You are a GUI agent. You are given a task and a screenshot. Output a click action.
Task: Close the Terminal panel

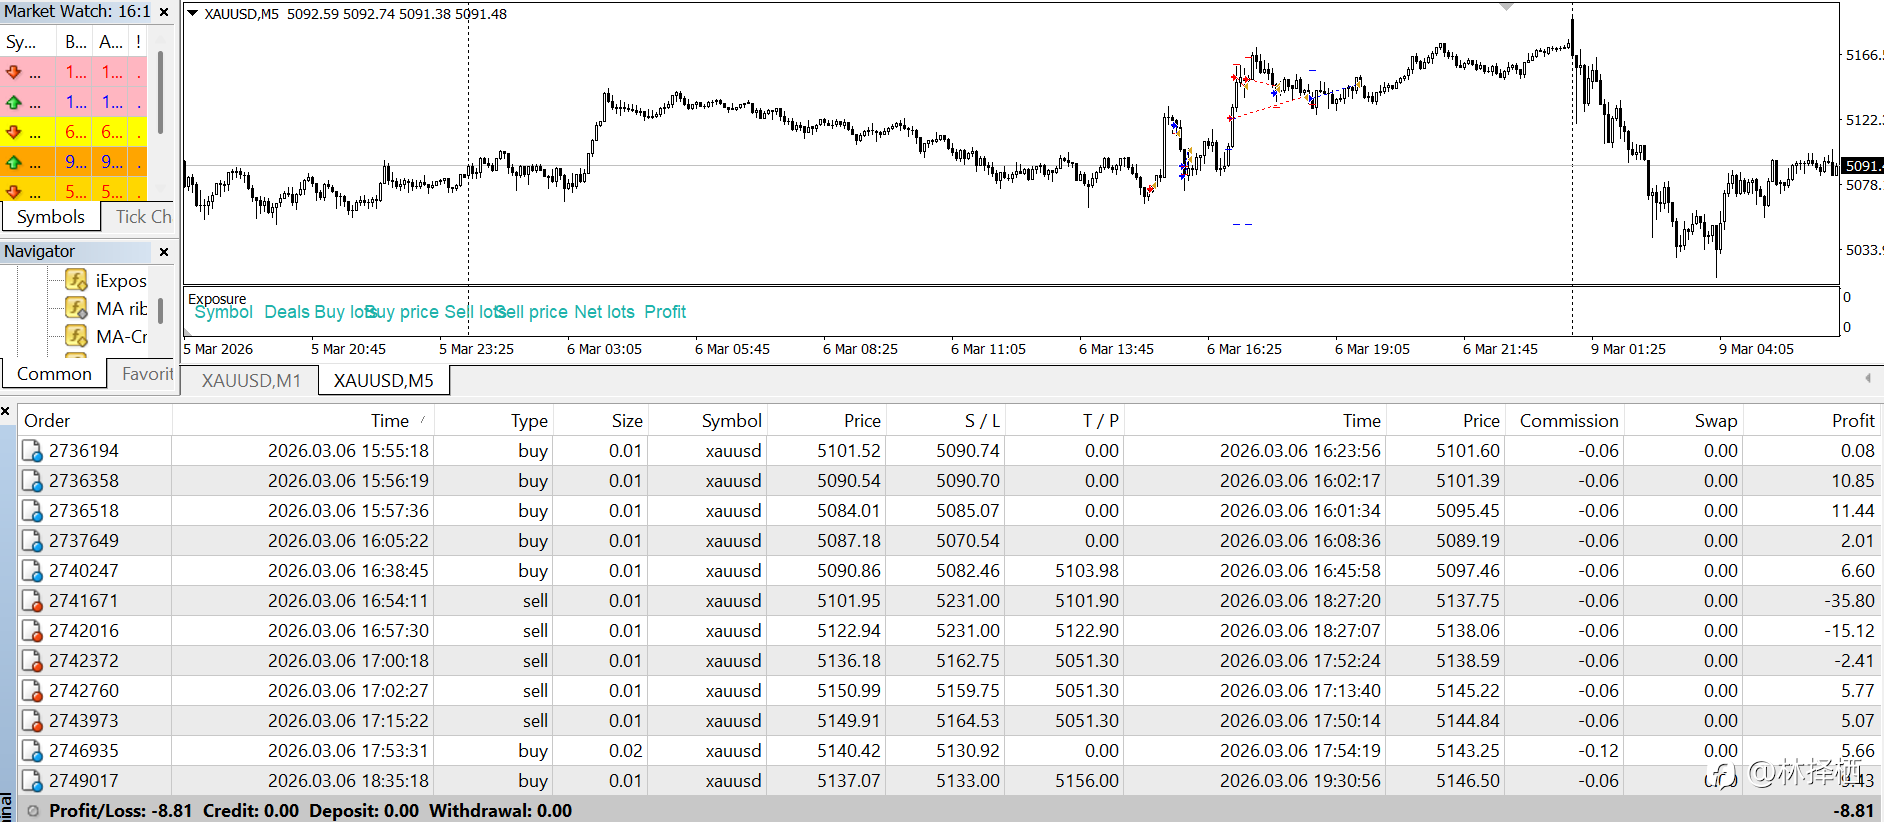coord(6,411)
